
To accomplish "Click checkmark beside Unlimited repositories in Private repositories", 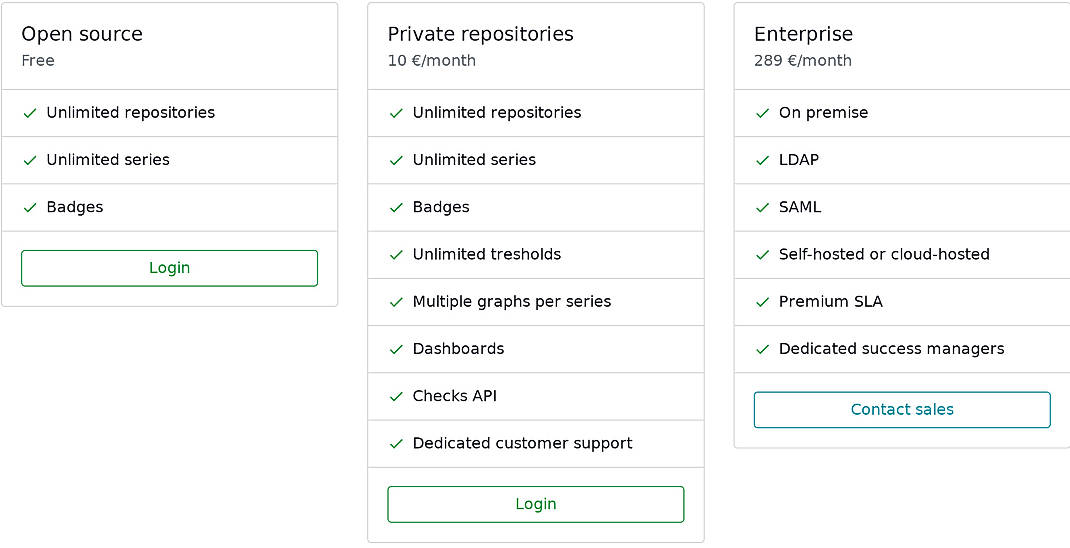I will (x=396, y=113).
